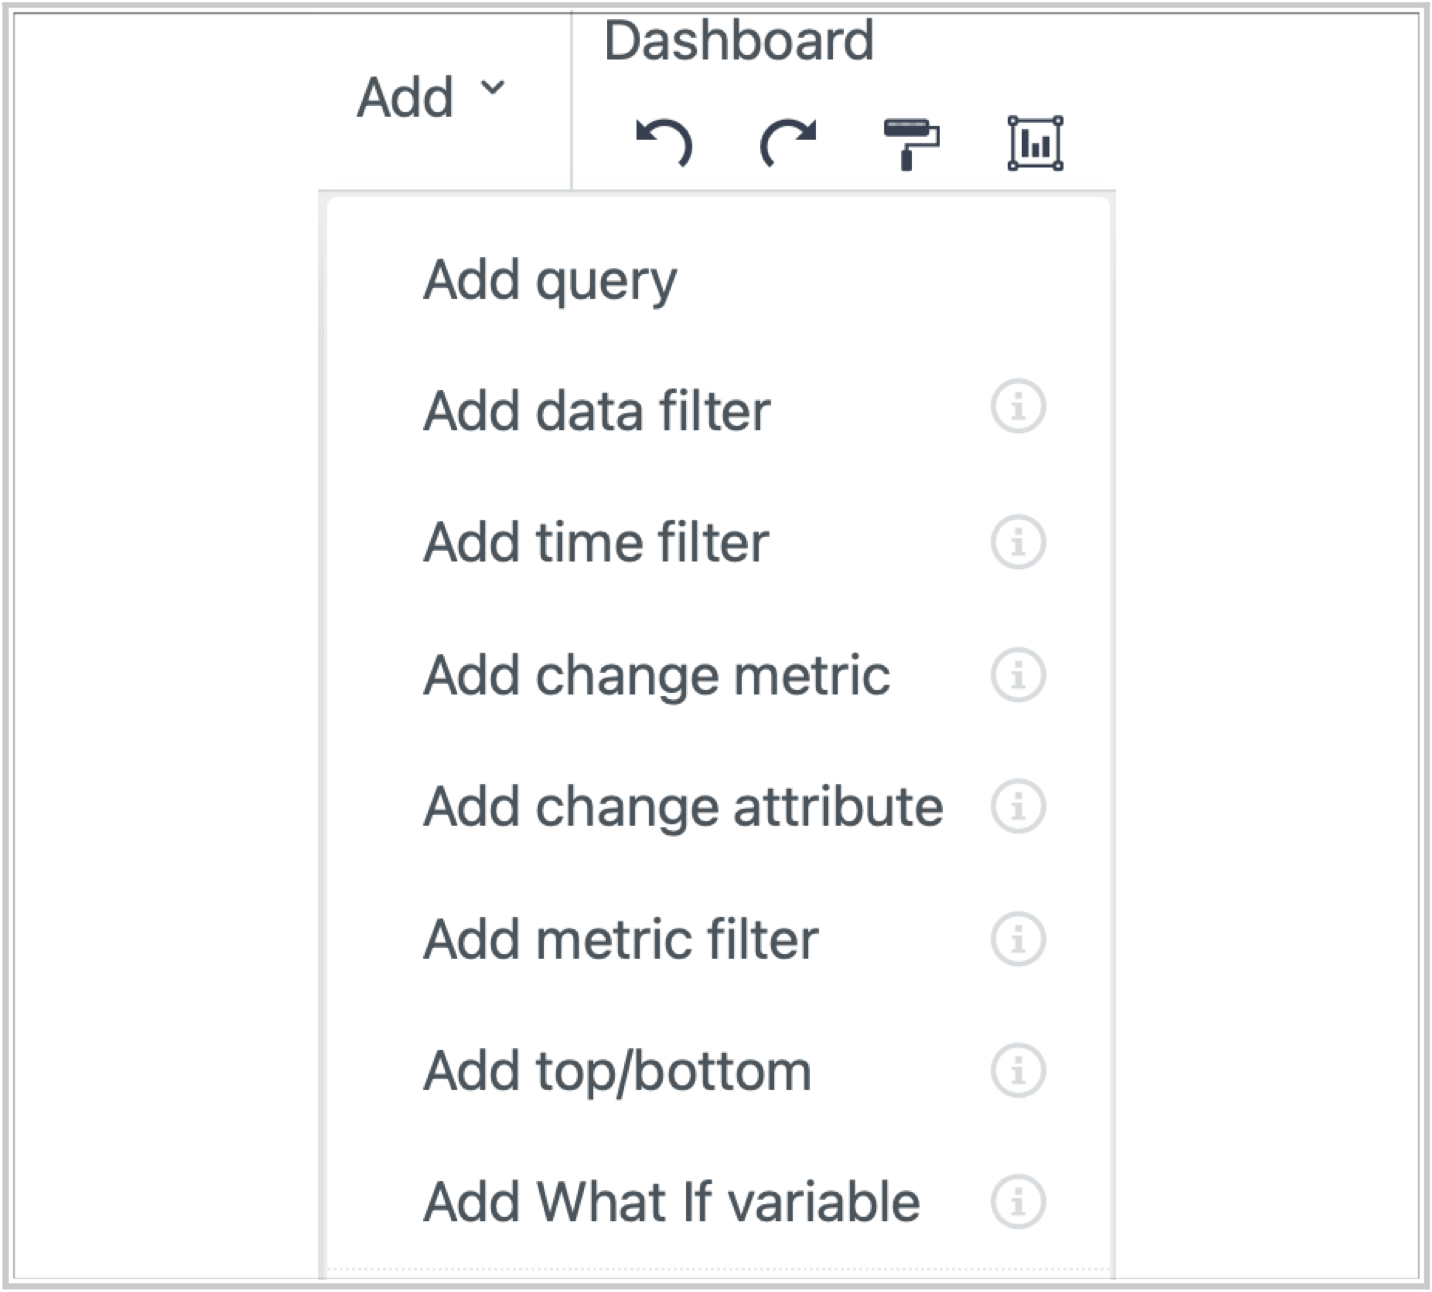Click info icon beside Add What If variable
Image resolution: width=1432 pixels, height=1292 pixels.
click(1018, 1202)
